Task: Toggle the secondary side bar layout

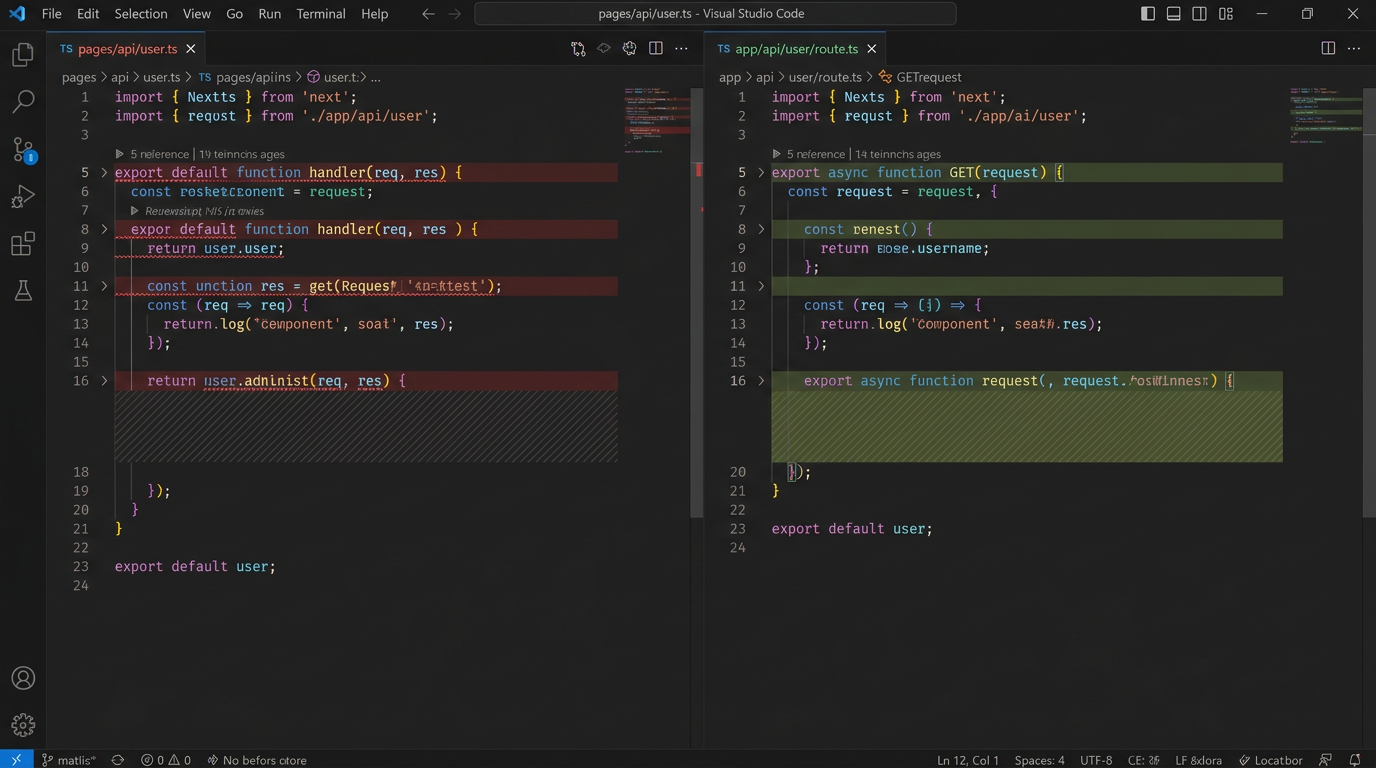Action: point(1200,14)
